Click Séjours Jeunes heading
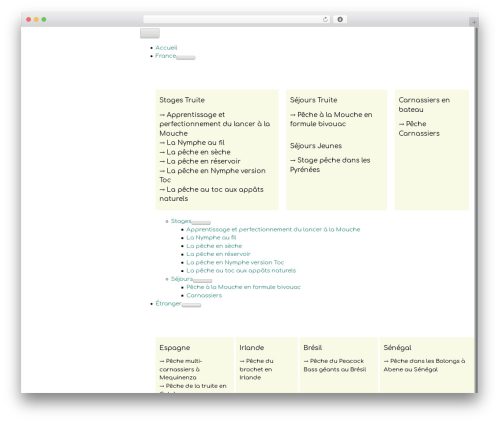The image size is (500, 423). (316, 146)
